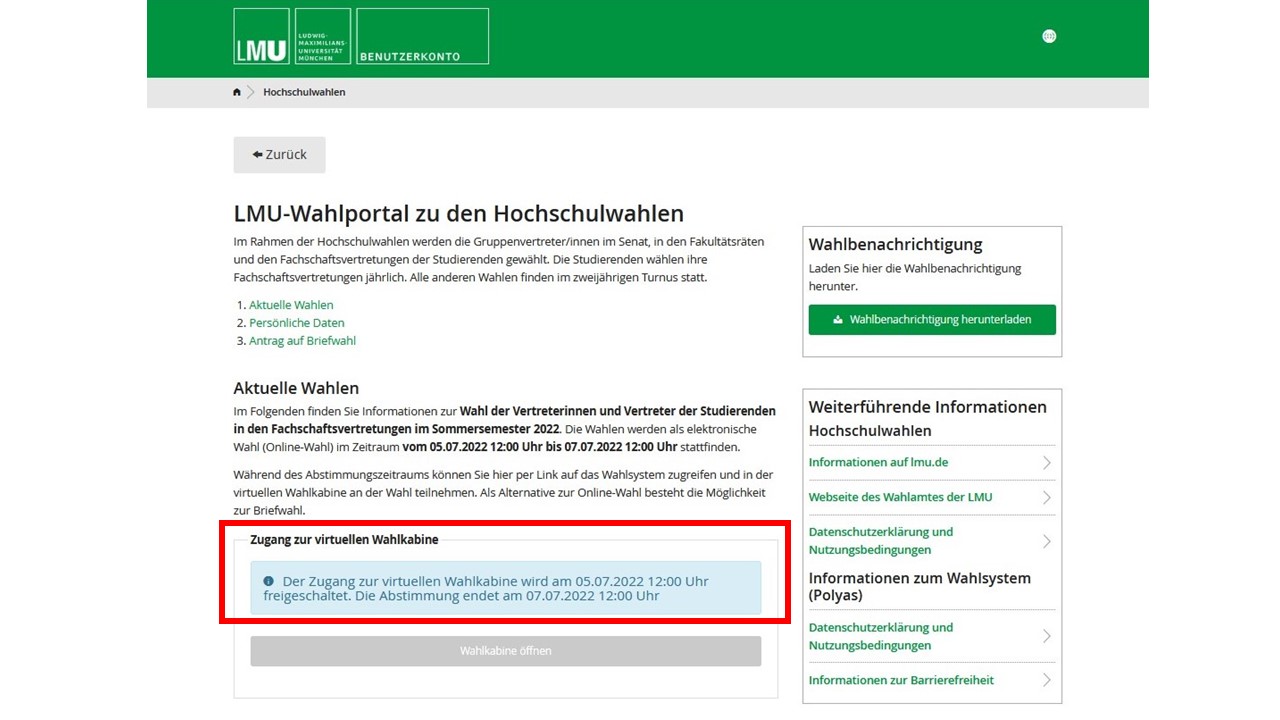Click the globe language icon in header
The height and width of the screenshot is (720, 1280).
click(x=1049, y=36)
